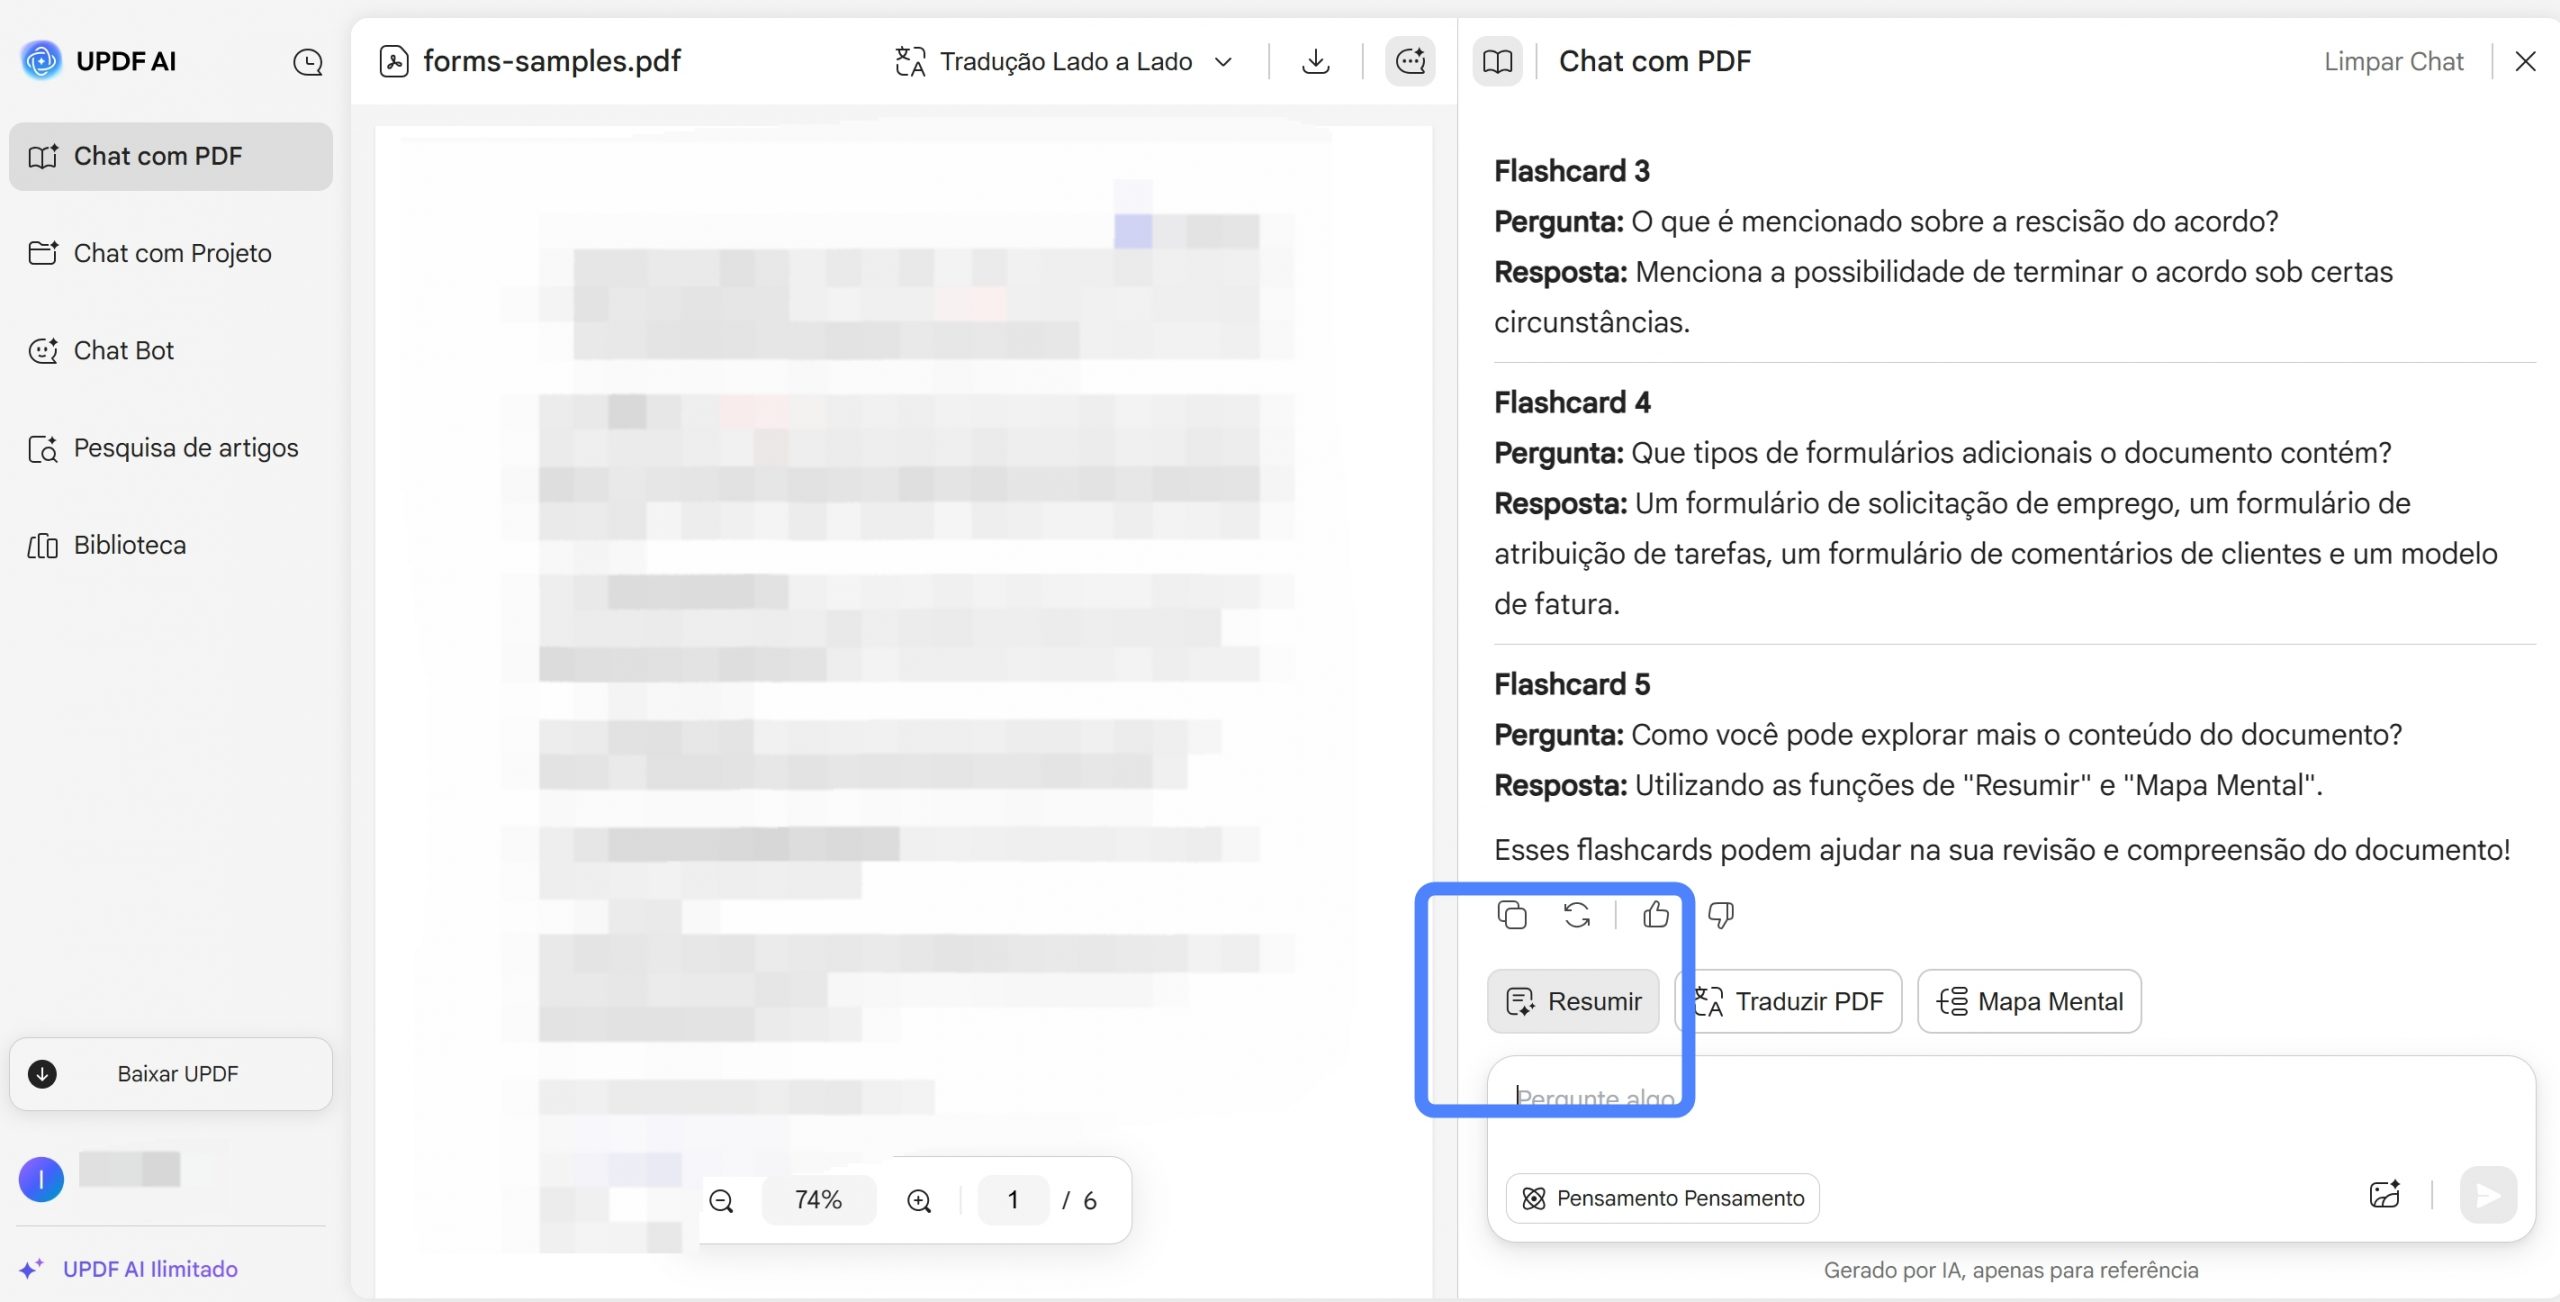This screenshot has width=2560, height=1302.
Task: Click the Chat com Projeto folder icon
Action: (43, 253)
